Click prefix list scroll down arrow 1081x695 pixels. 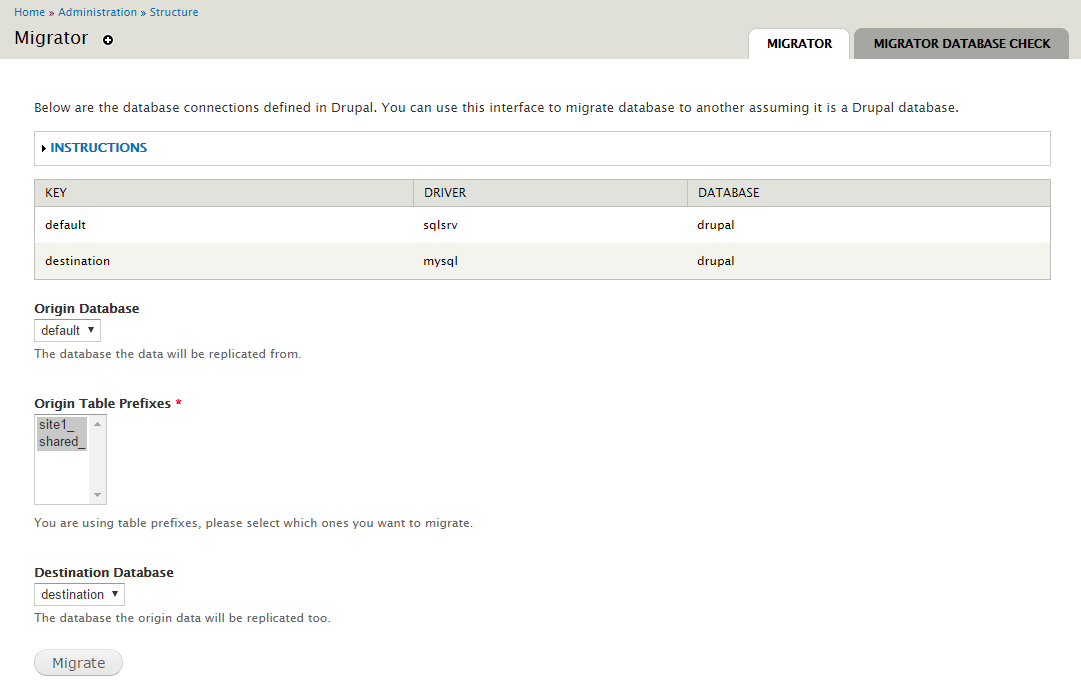(x=97, y=494)
